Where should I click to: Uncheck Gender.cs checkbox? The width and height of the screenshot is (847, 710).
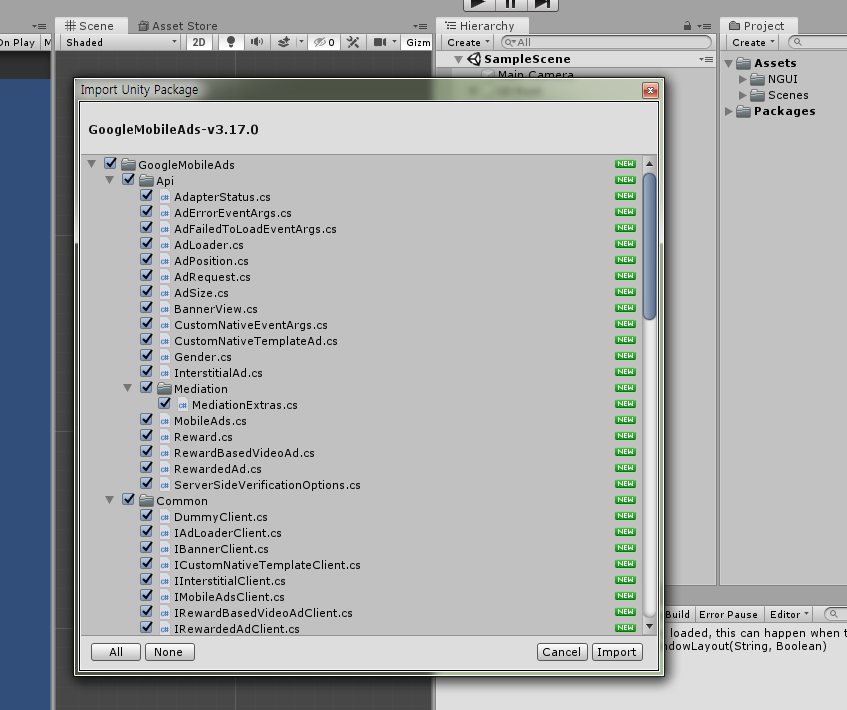[146, 356]
